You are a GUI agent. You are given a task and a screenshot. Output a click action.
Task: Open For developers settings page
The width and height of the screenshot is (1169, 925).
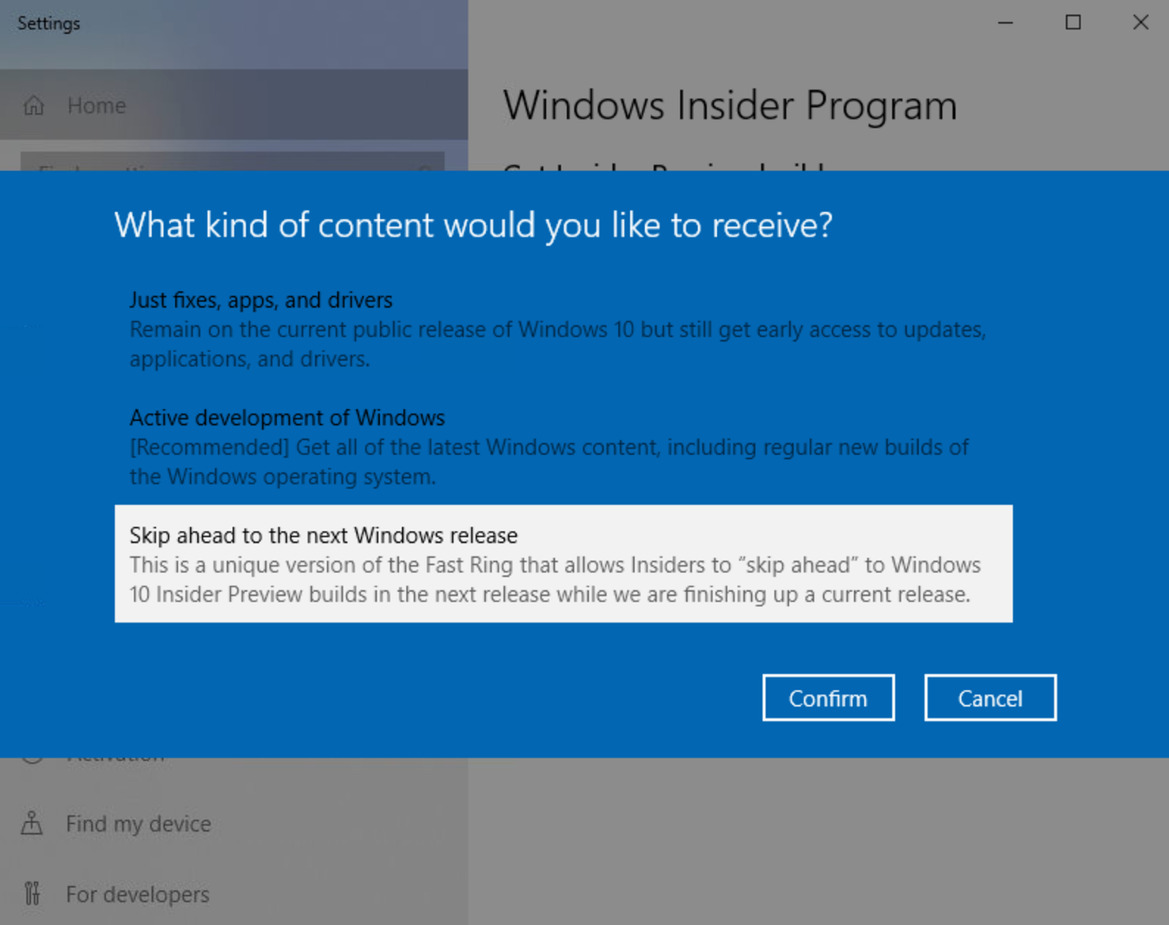[234, 894]
